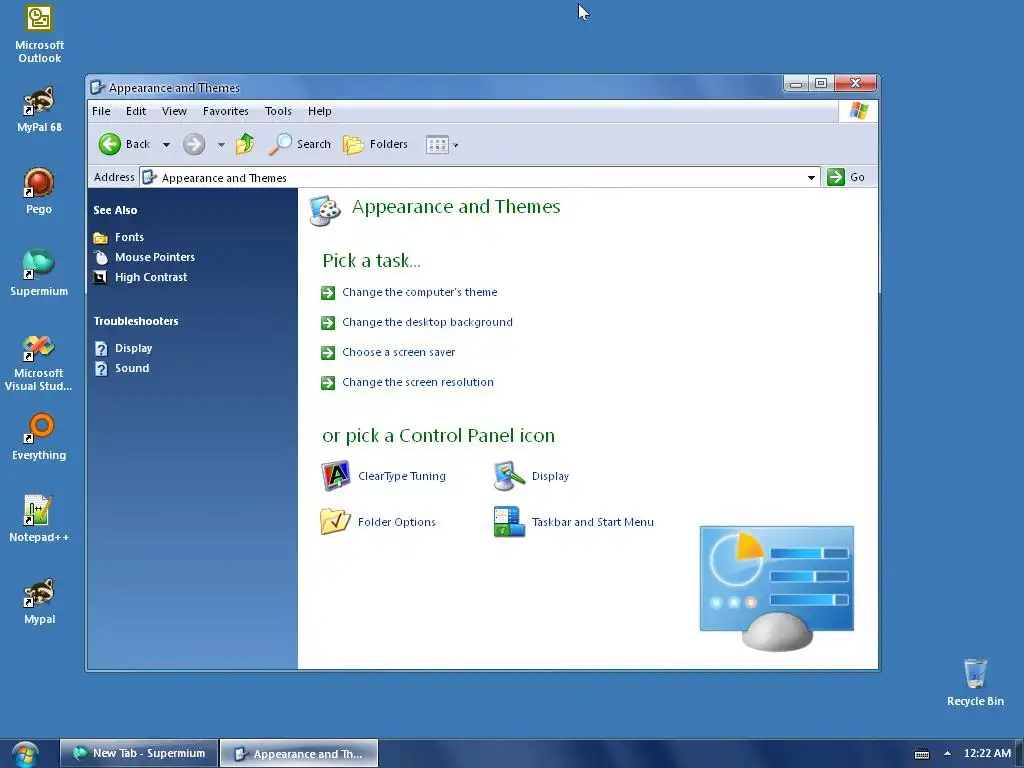Select Choose a screen saver task
Screen dimensions: 1024x768
click(398, 352)
